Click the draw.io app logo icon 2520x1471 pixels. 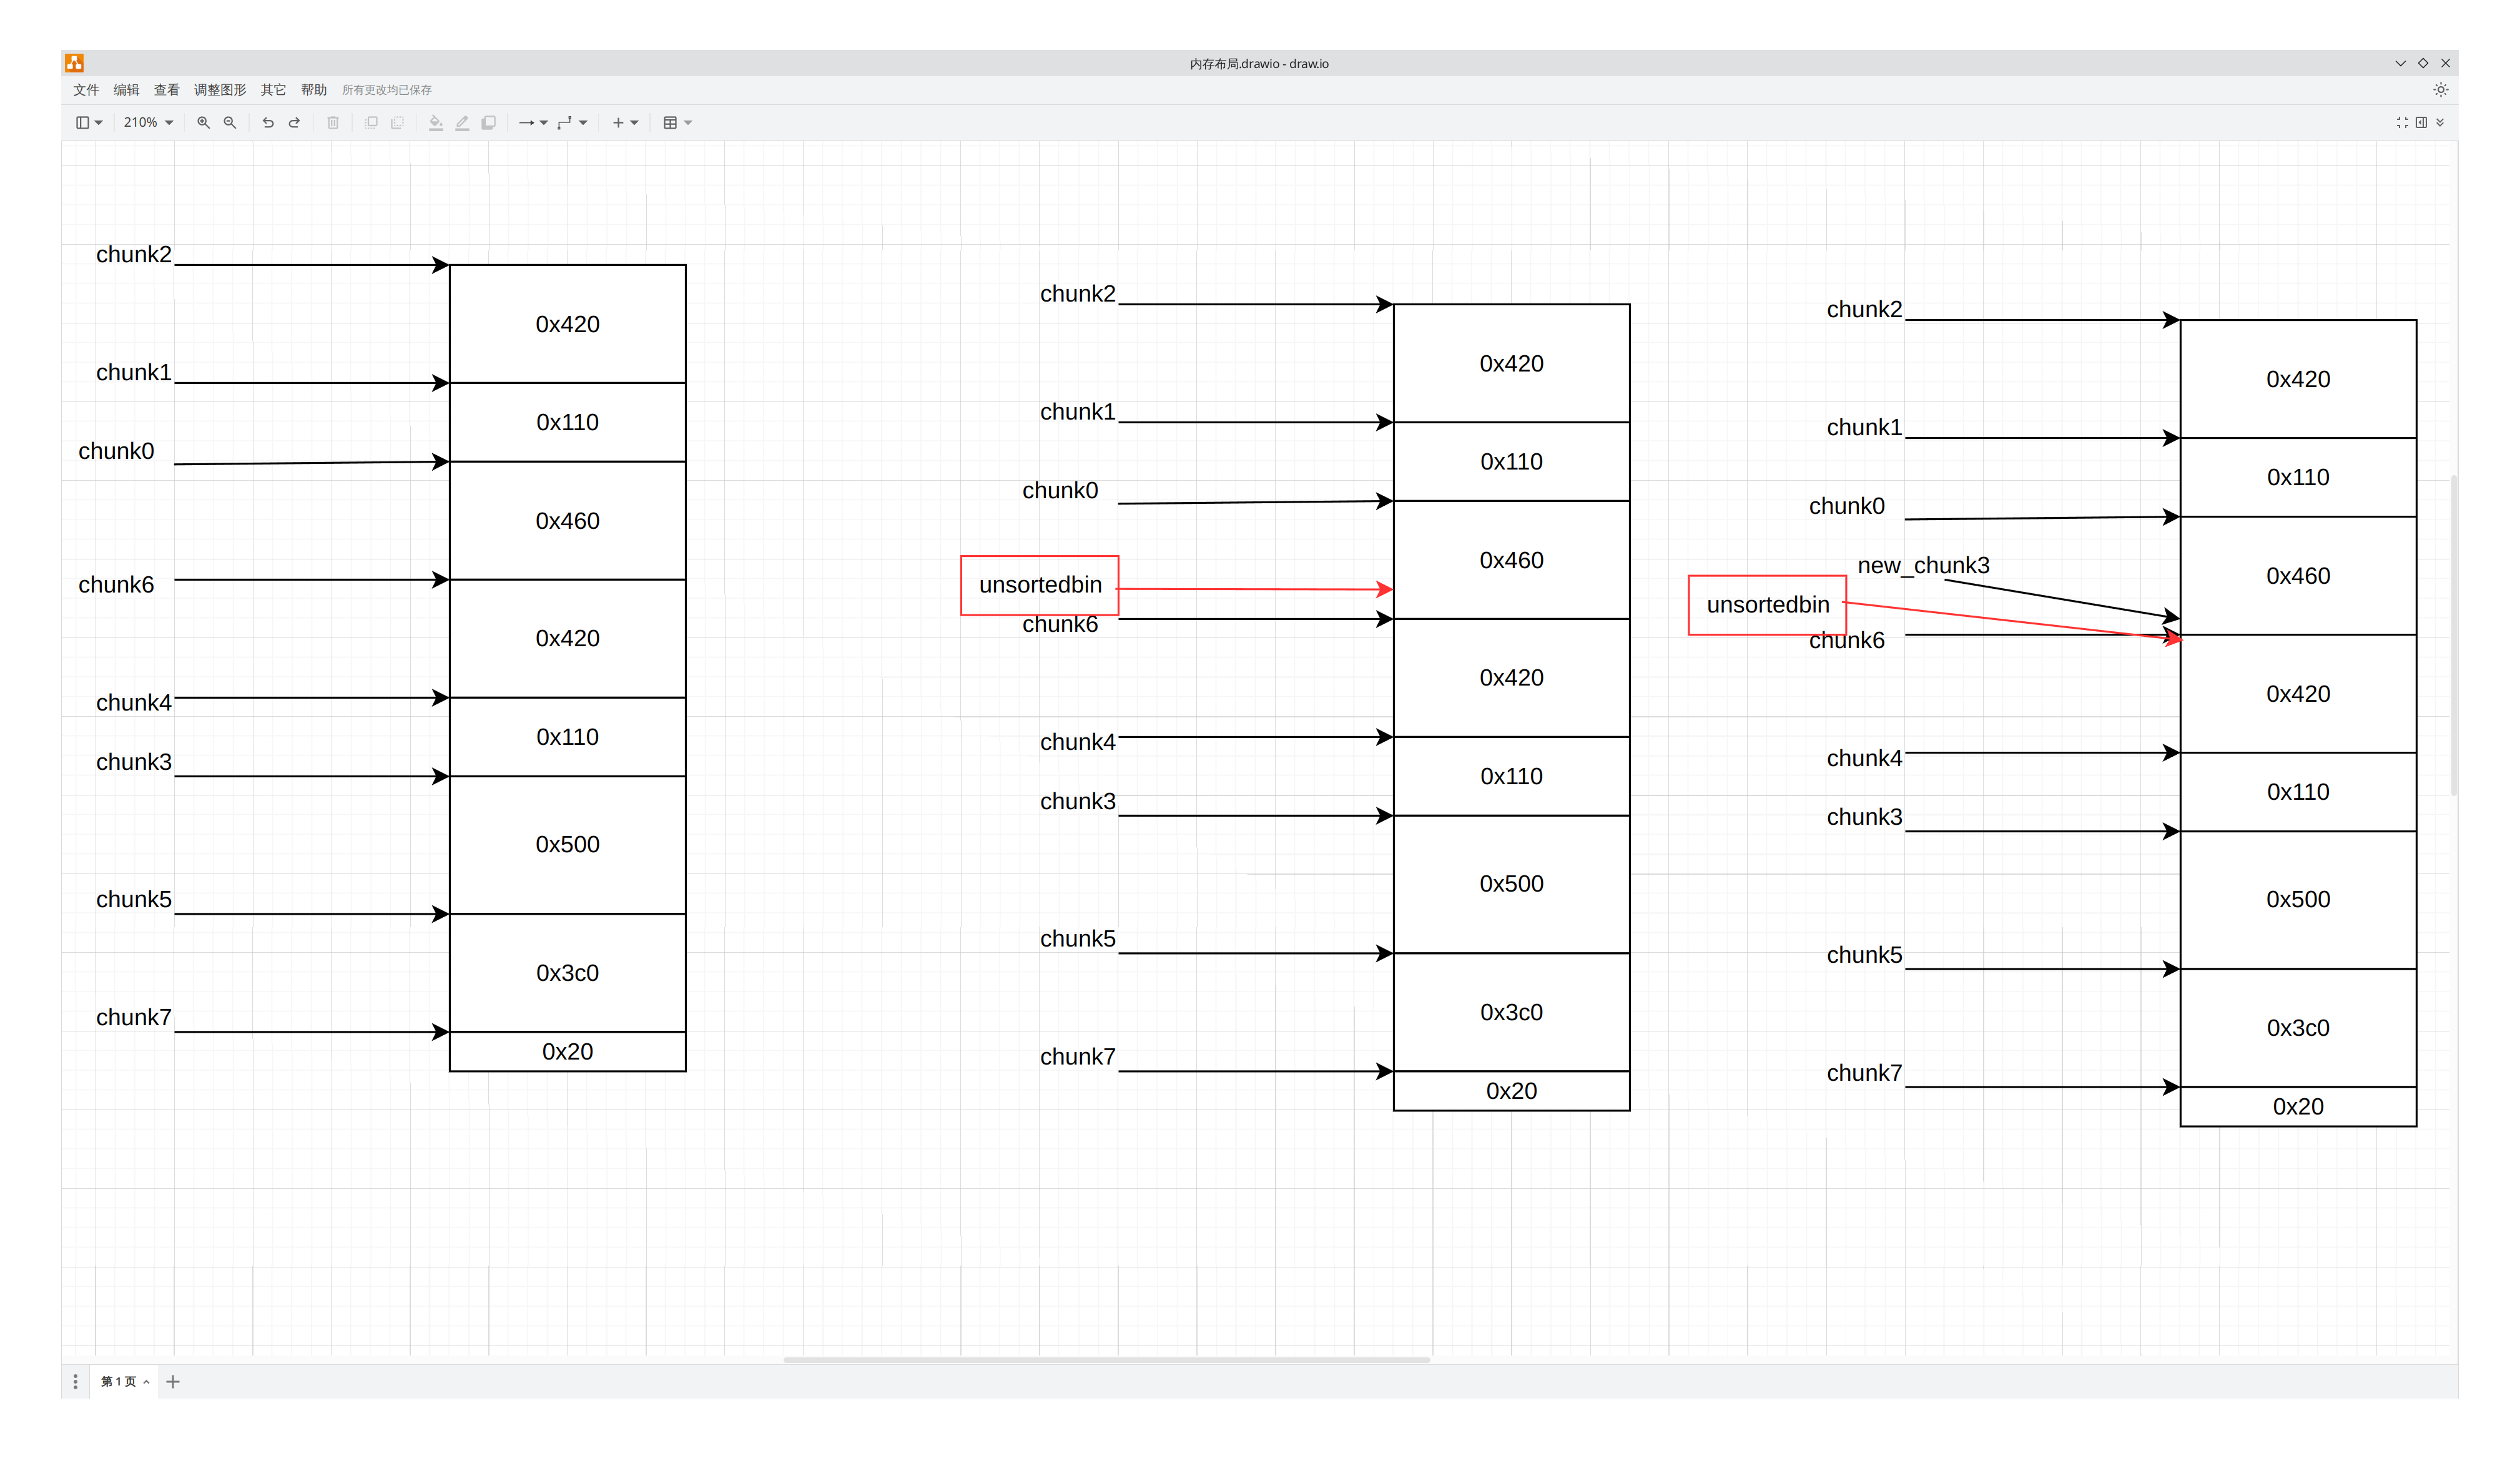click(x=75, y=63)
